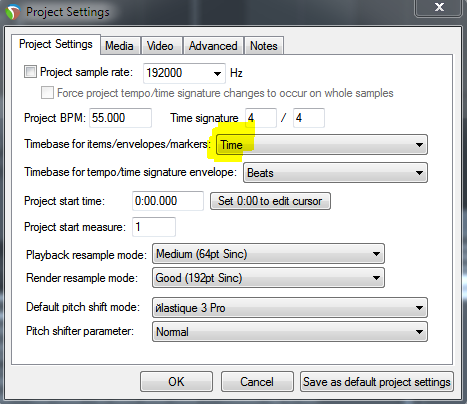
Task: Edit the time signature numerator field
Action: tap(261, 118)
